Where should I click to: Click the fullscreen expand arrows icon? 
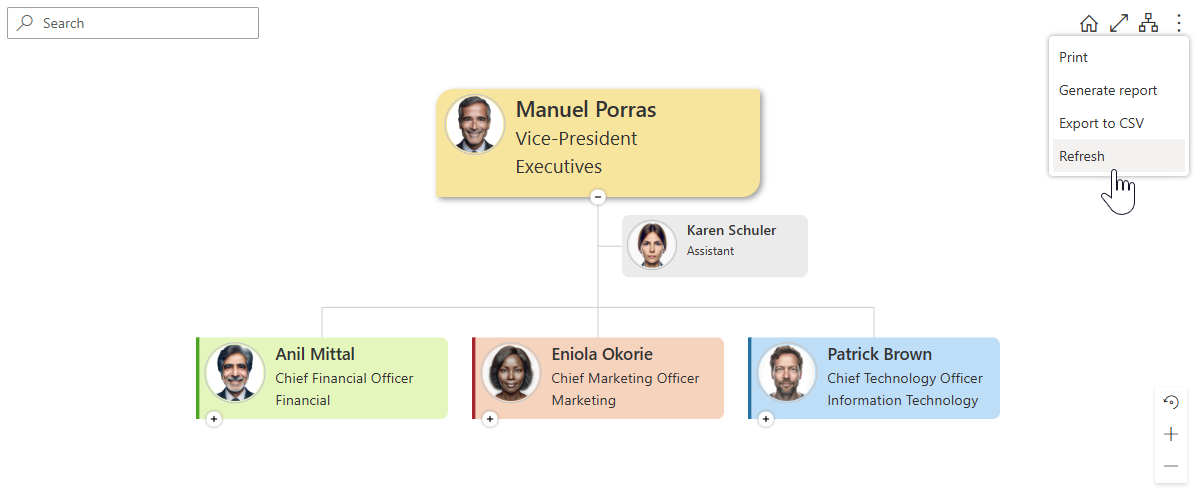pos(1118,24)
